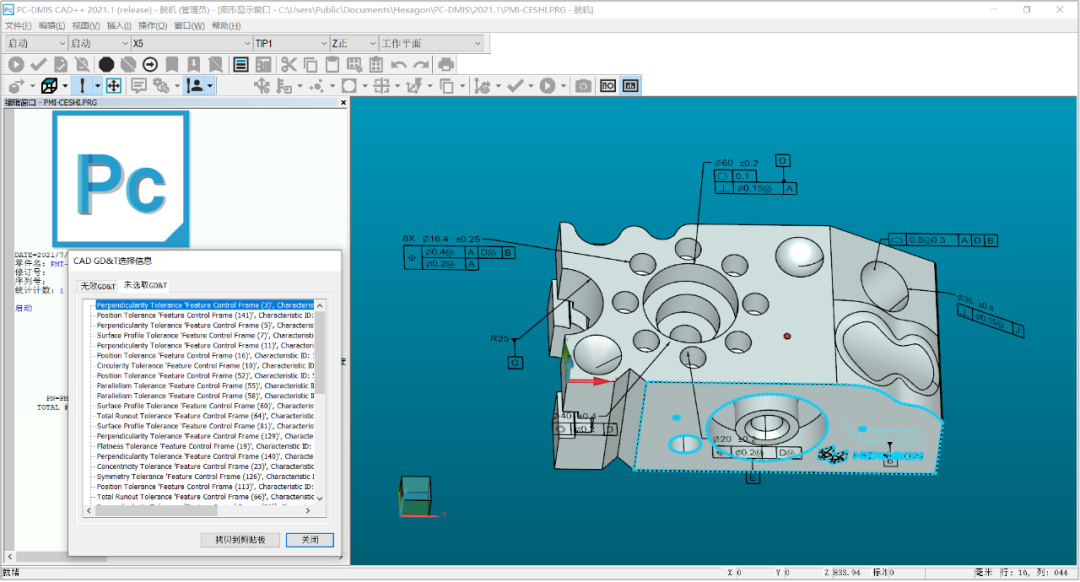Image resolution: width=1080 pixels, height=582 pixels.
Task: Open the 工作平面 dropdown
Action: 431,43
